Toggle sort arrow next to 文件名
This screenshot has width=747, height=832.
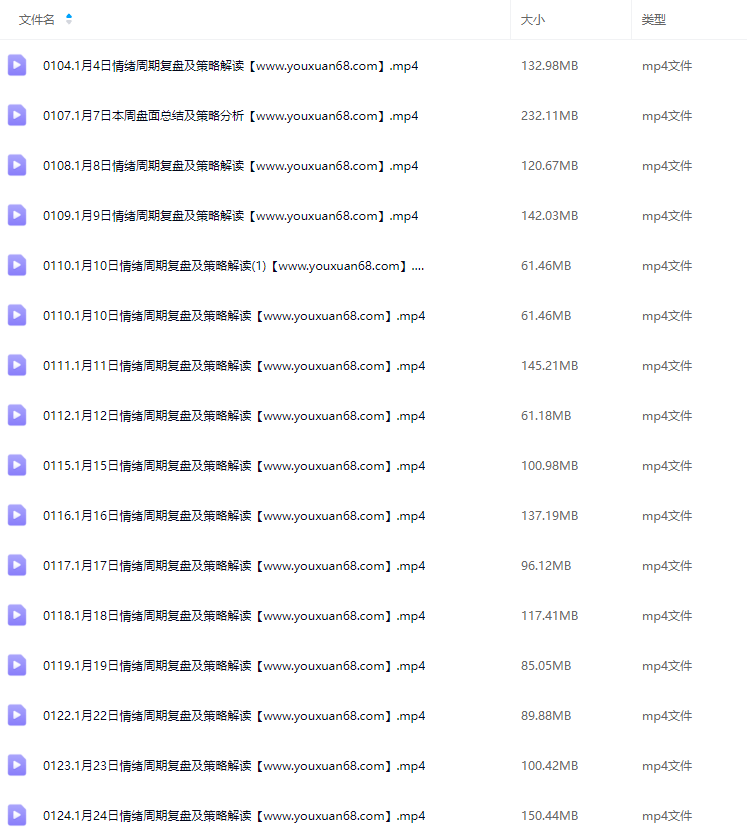[68, 19]
